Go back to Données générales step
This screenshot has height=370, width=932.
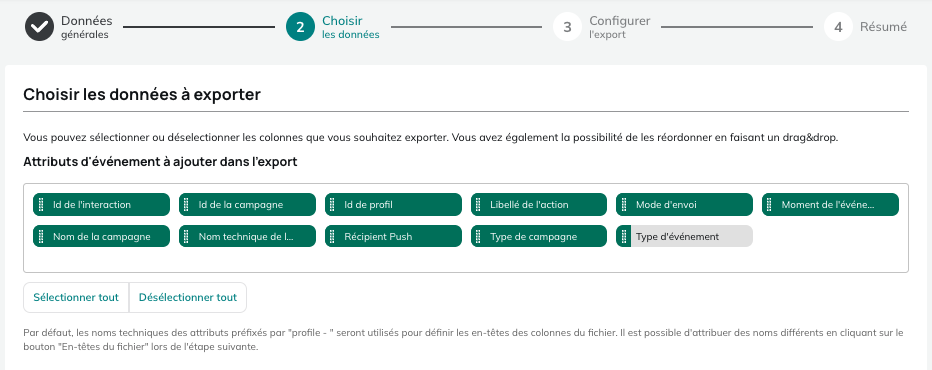pyautogui.click(x=86, y=27)
